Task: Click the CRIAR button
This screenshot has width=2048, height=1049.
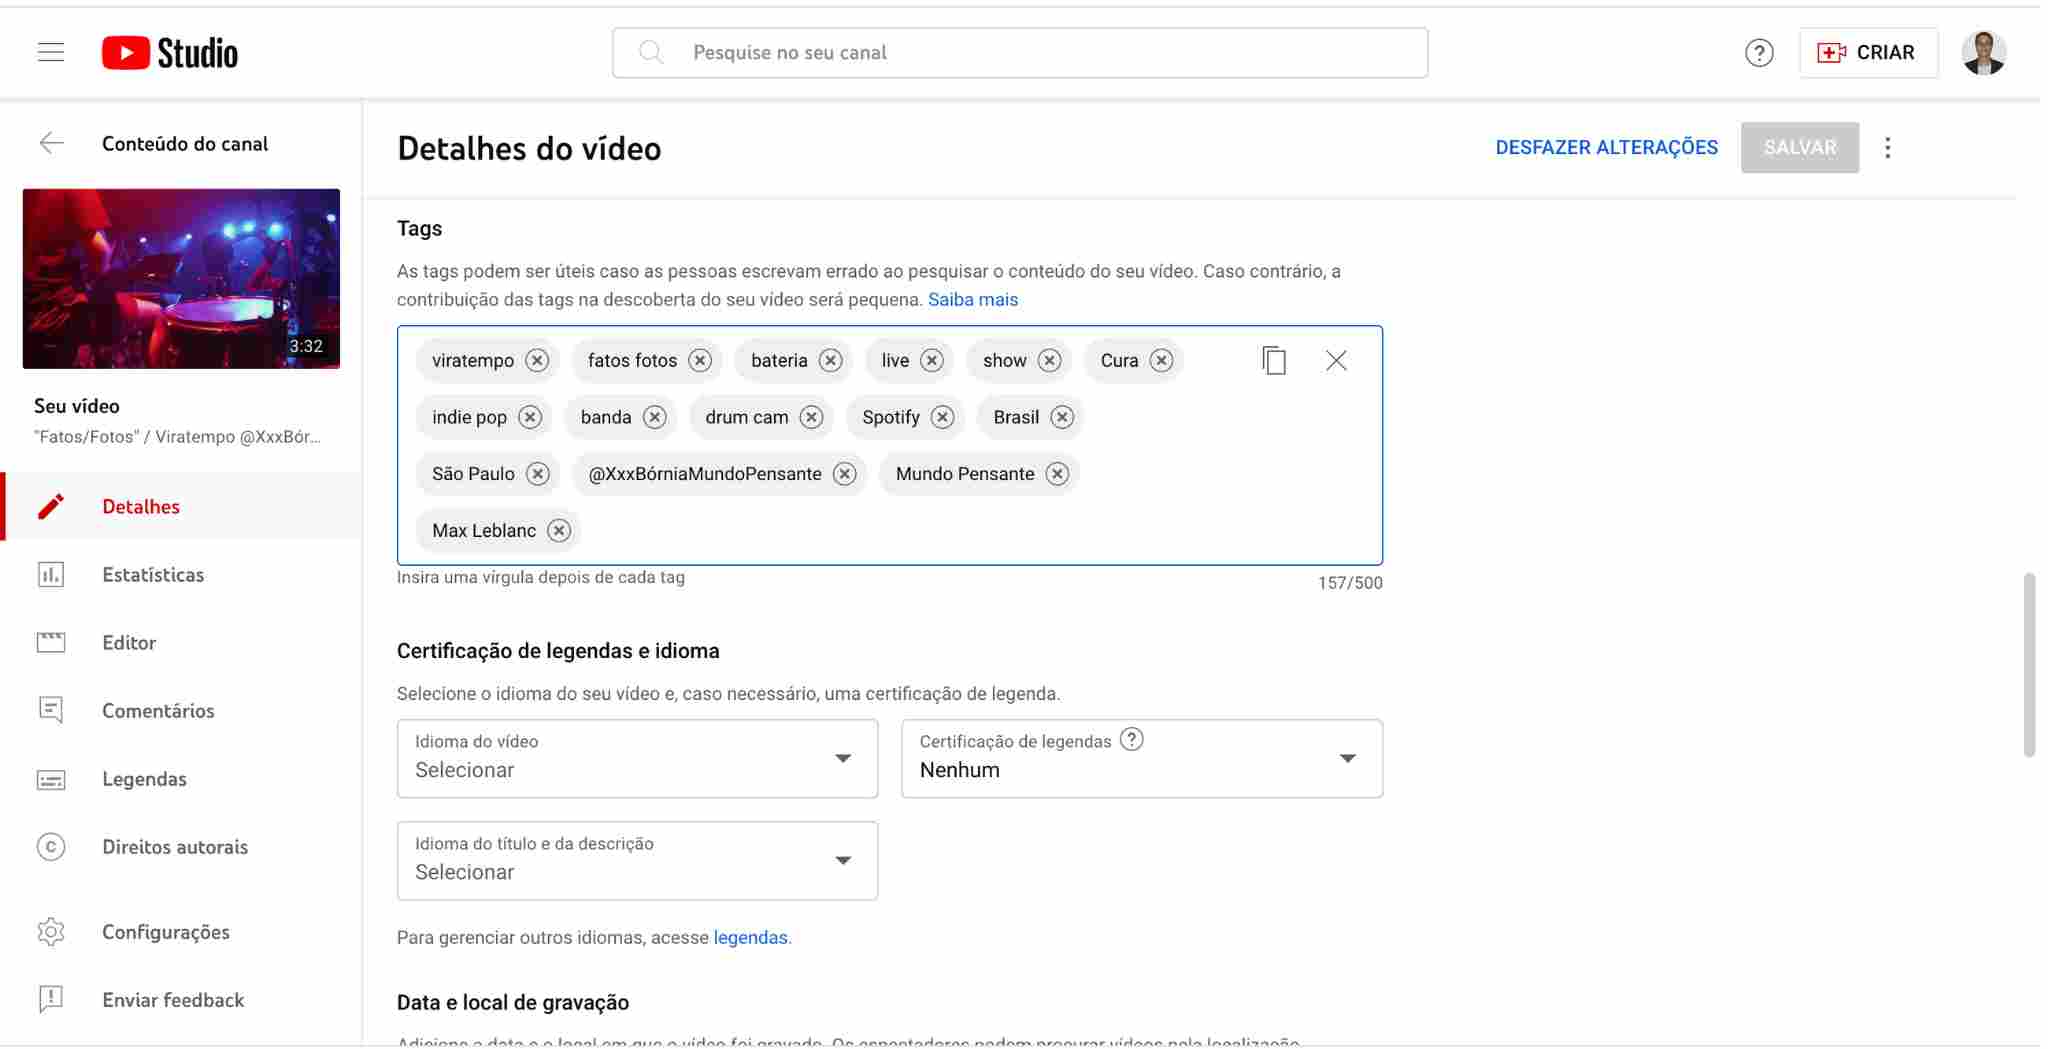Action: point(1867,53)
